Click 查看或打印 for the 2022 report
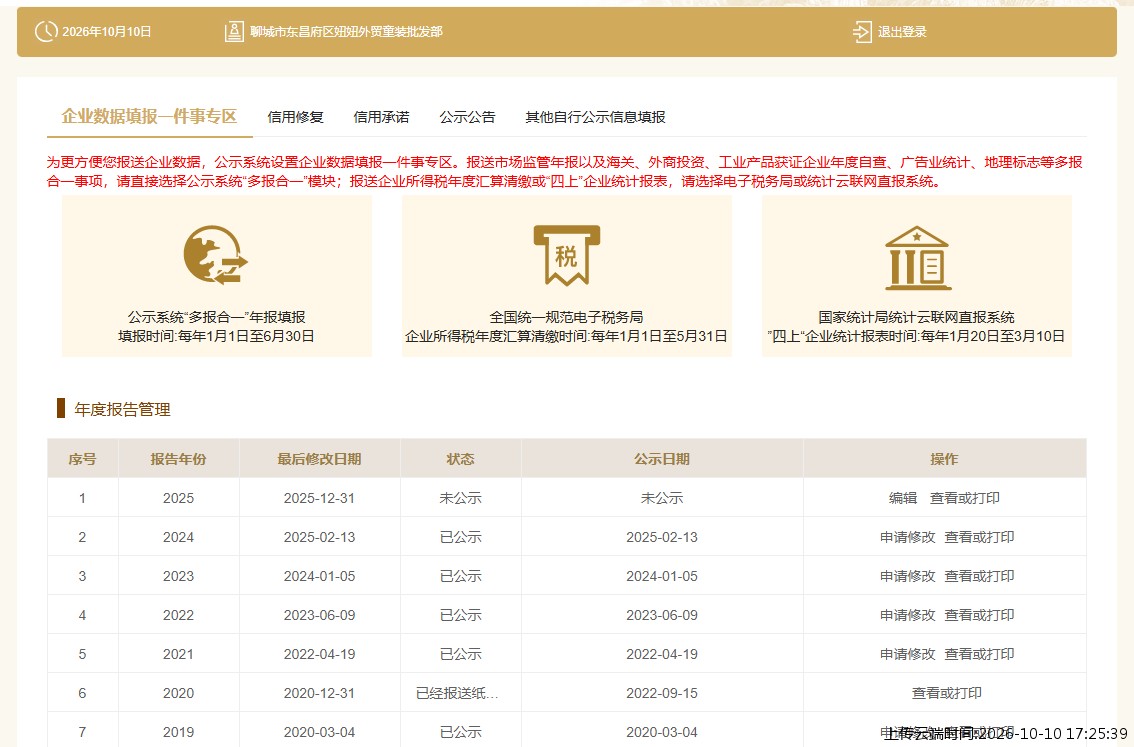The height and width of the screenshot is (747, 1134). (979, 615)
